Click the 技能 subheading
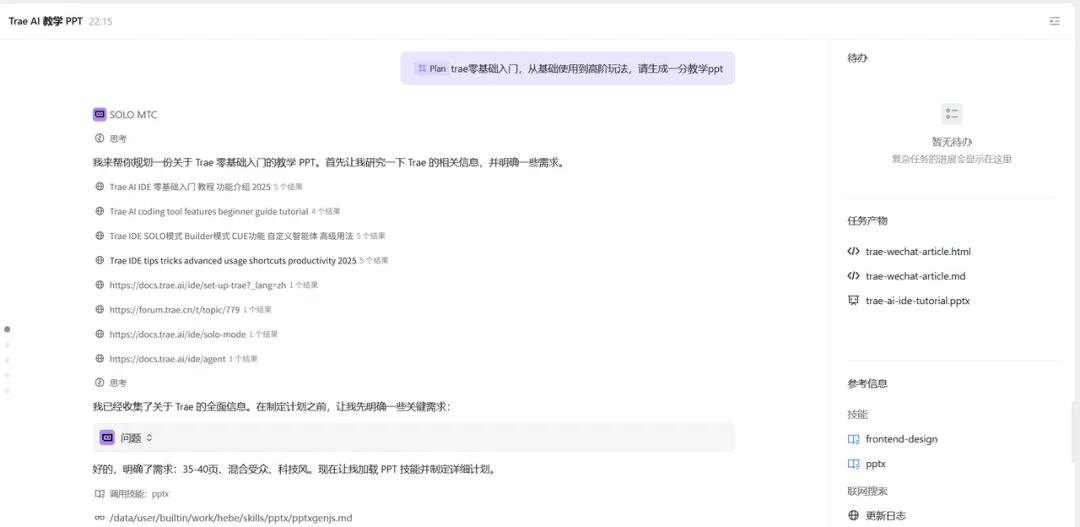1080x527 pixels. tap(857, 414)
